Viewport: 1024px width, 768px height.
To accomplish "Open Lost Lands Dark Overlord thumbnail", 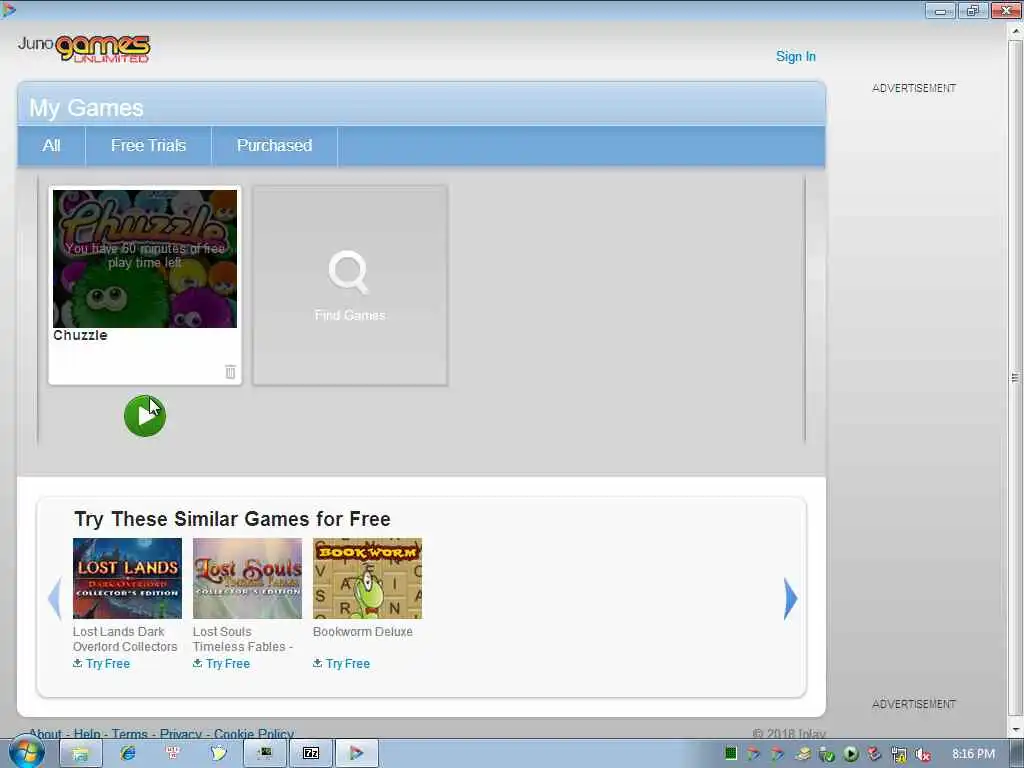I will tap(127, 578).
